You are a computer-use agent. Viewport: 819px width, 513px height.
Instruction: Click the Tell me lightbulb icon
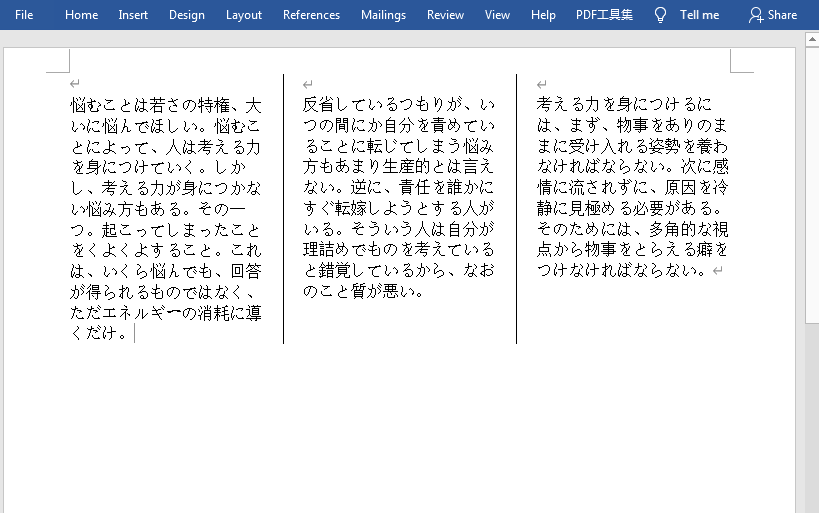click(x=660, y=15)
